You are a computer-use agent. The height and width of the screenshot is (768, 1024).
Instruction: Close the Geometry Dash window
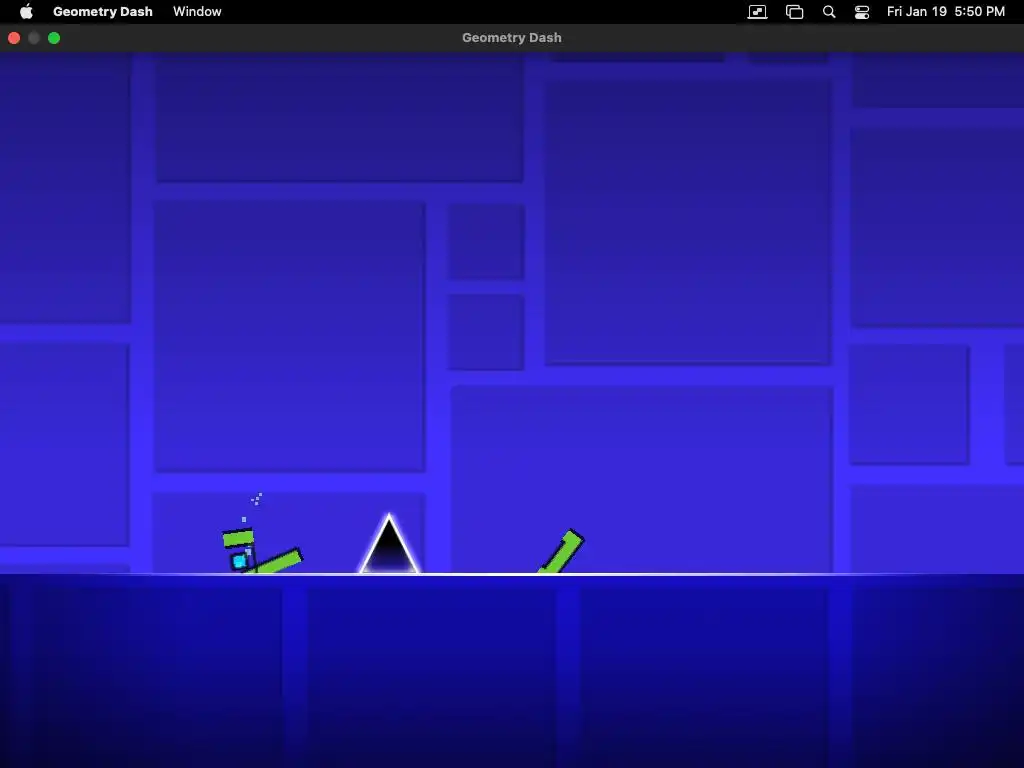(14, 38)
